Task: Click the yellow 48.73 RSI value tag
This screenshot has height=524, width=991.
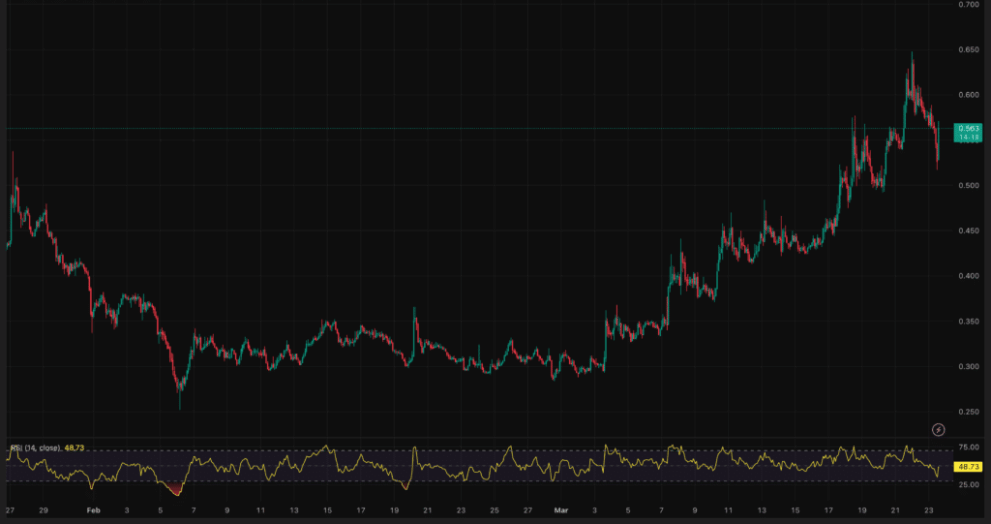Action: (967, 467)
